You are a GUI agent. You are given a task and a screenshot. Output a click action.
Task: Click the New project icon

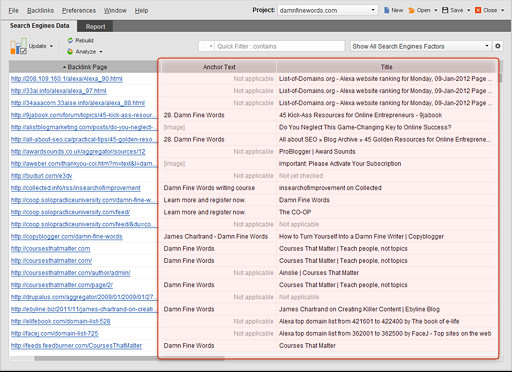coord(387,10)
